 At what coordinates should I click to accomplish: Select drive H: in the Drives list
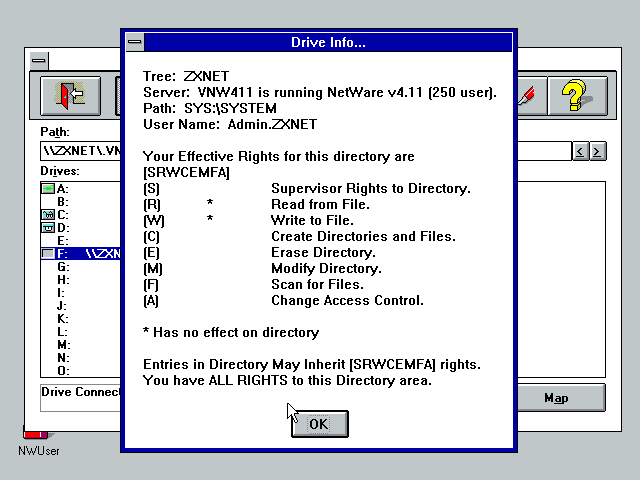[80, 280]
